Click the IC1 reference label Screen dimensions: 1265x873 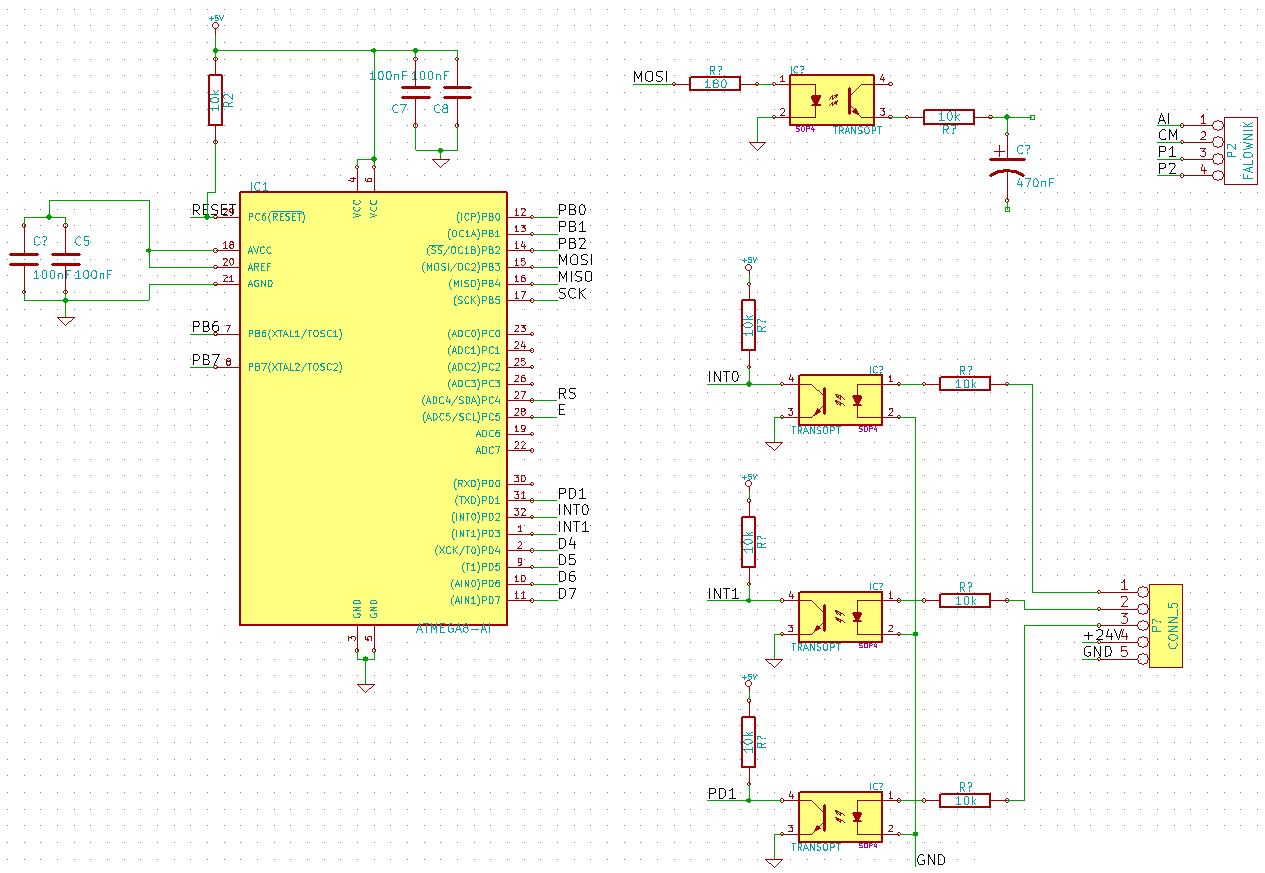coord(259,187)
